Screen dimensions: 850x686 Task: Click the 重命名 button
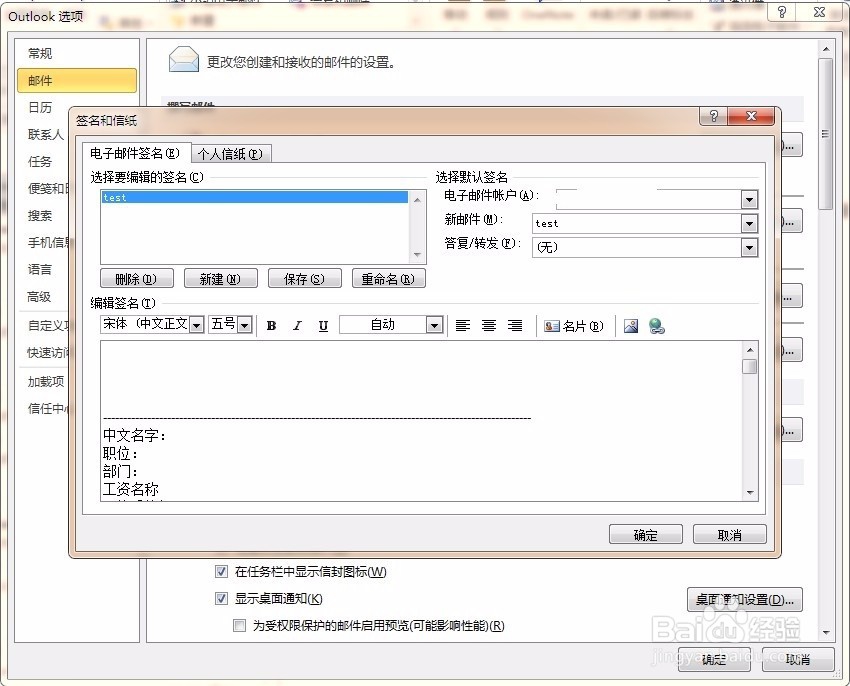(x=388, y=278)
